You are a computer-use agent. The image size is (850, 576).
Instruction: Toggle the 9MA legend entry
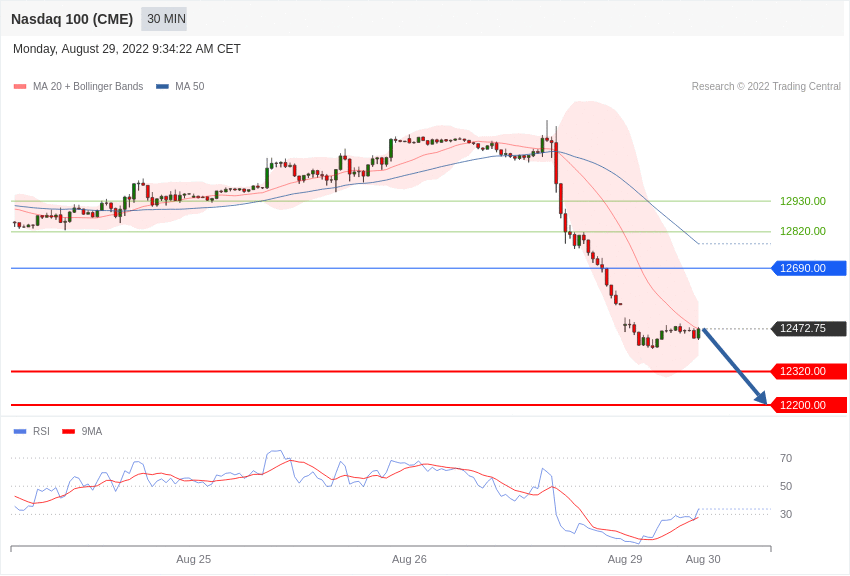[x=82, y=431]
